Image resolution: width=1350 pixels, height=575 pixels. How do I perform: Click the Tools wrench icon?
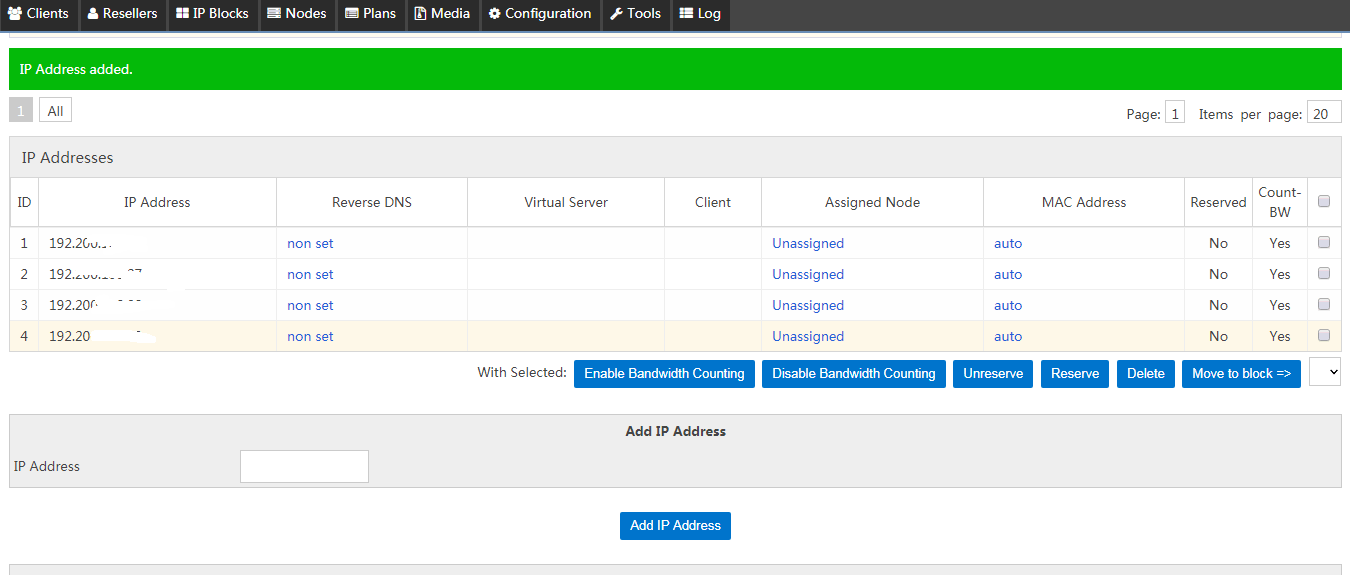coord(617,14)
